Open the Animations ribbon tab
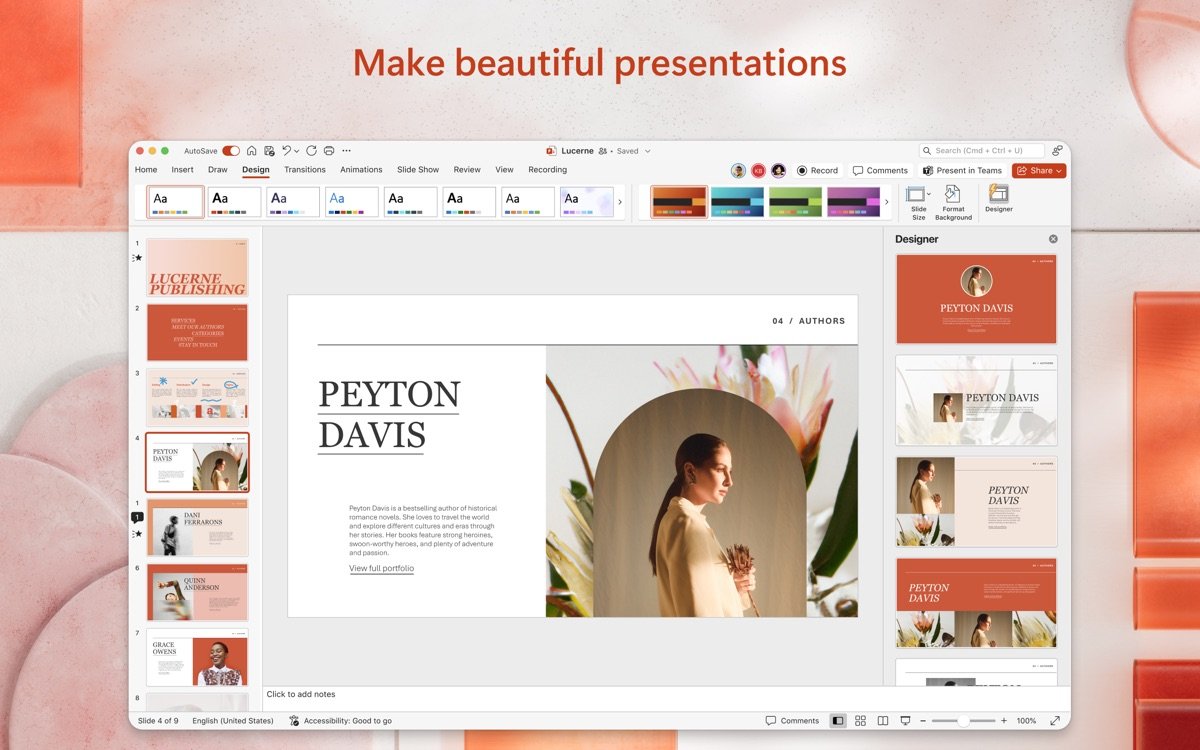Screen dimensions: 1200x750 point(361,170)
